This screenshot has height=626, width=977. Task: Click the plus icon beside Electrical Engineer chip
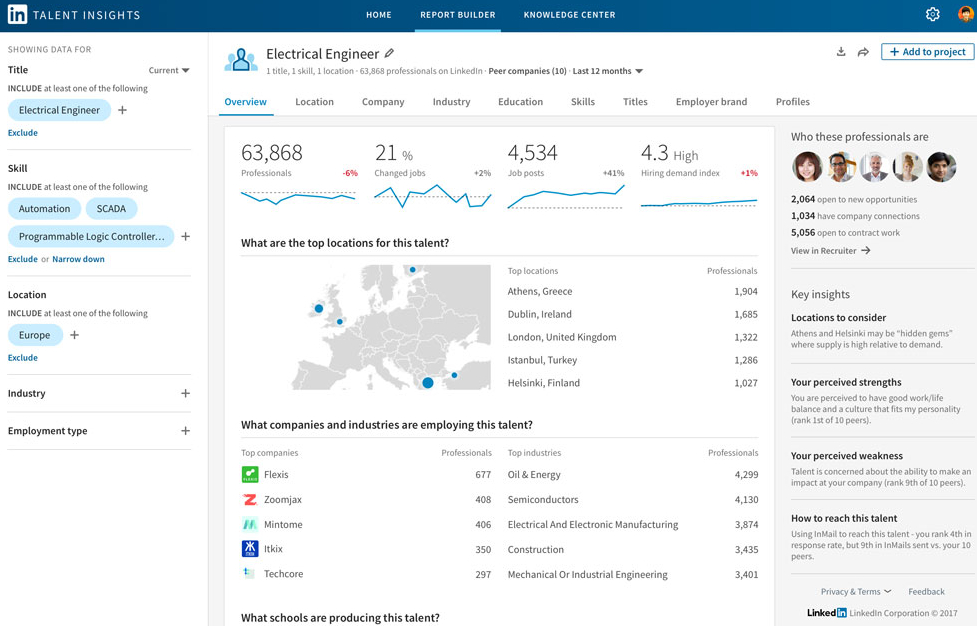click(123, 110)
